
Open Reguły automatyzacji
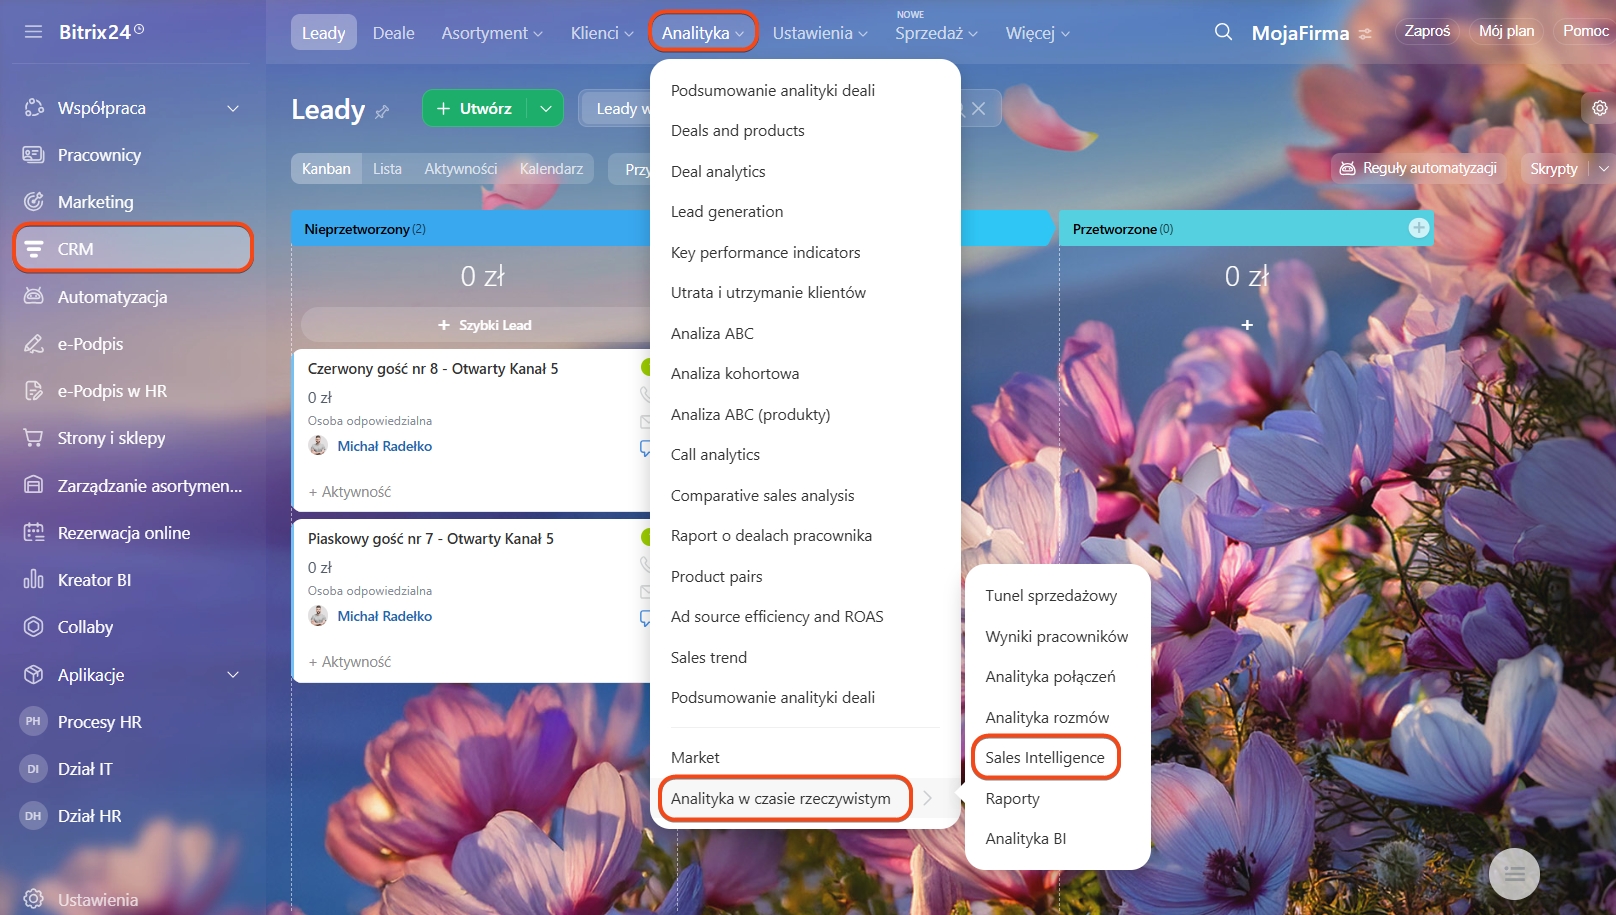pos(1418,168)
